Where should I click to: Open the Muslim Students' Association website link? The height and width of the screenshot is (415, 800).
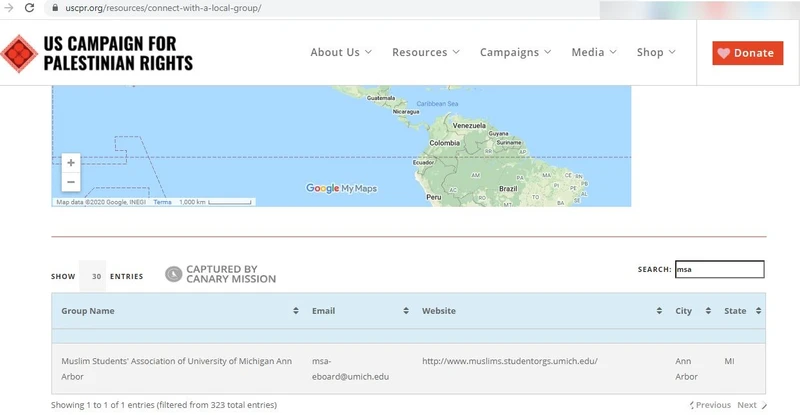509,361
